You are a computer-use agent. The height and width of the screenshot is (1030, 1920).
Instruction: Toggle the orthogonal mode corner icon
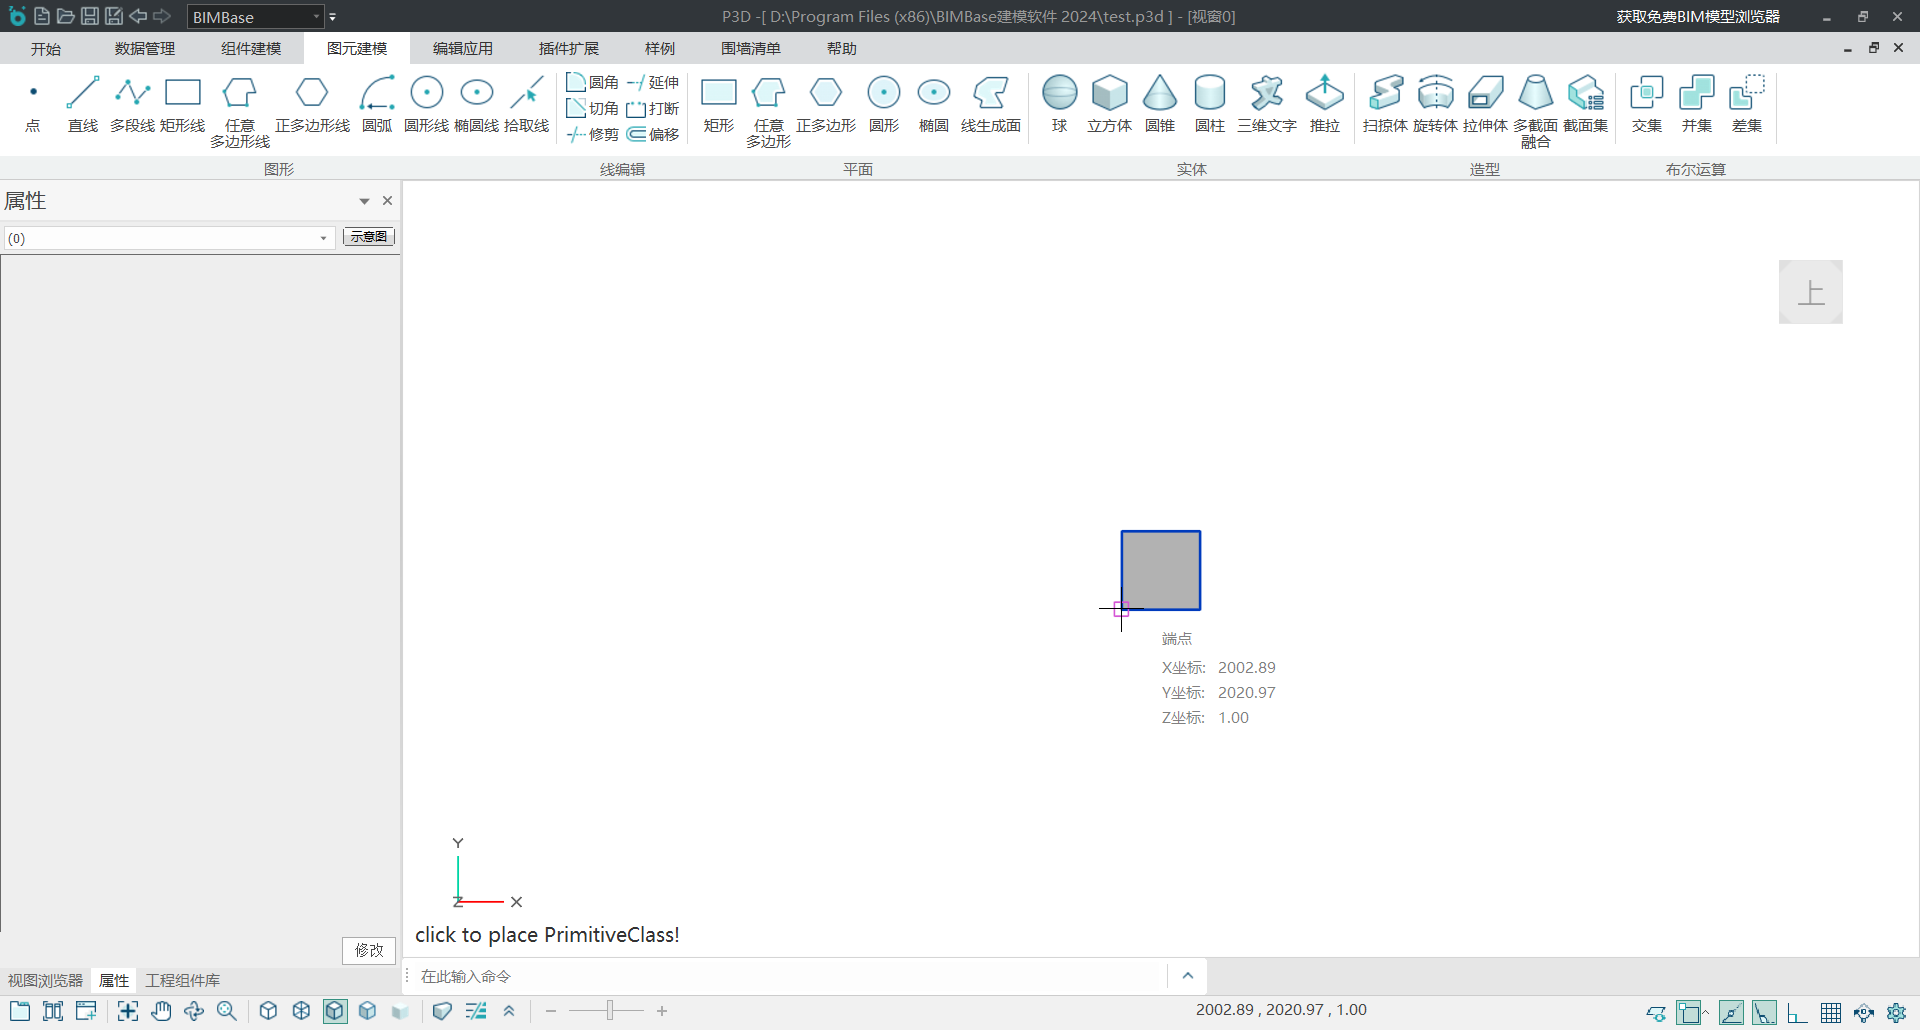click(1797, 1013)
